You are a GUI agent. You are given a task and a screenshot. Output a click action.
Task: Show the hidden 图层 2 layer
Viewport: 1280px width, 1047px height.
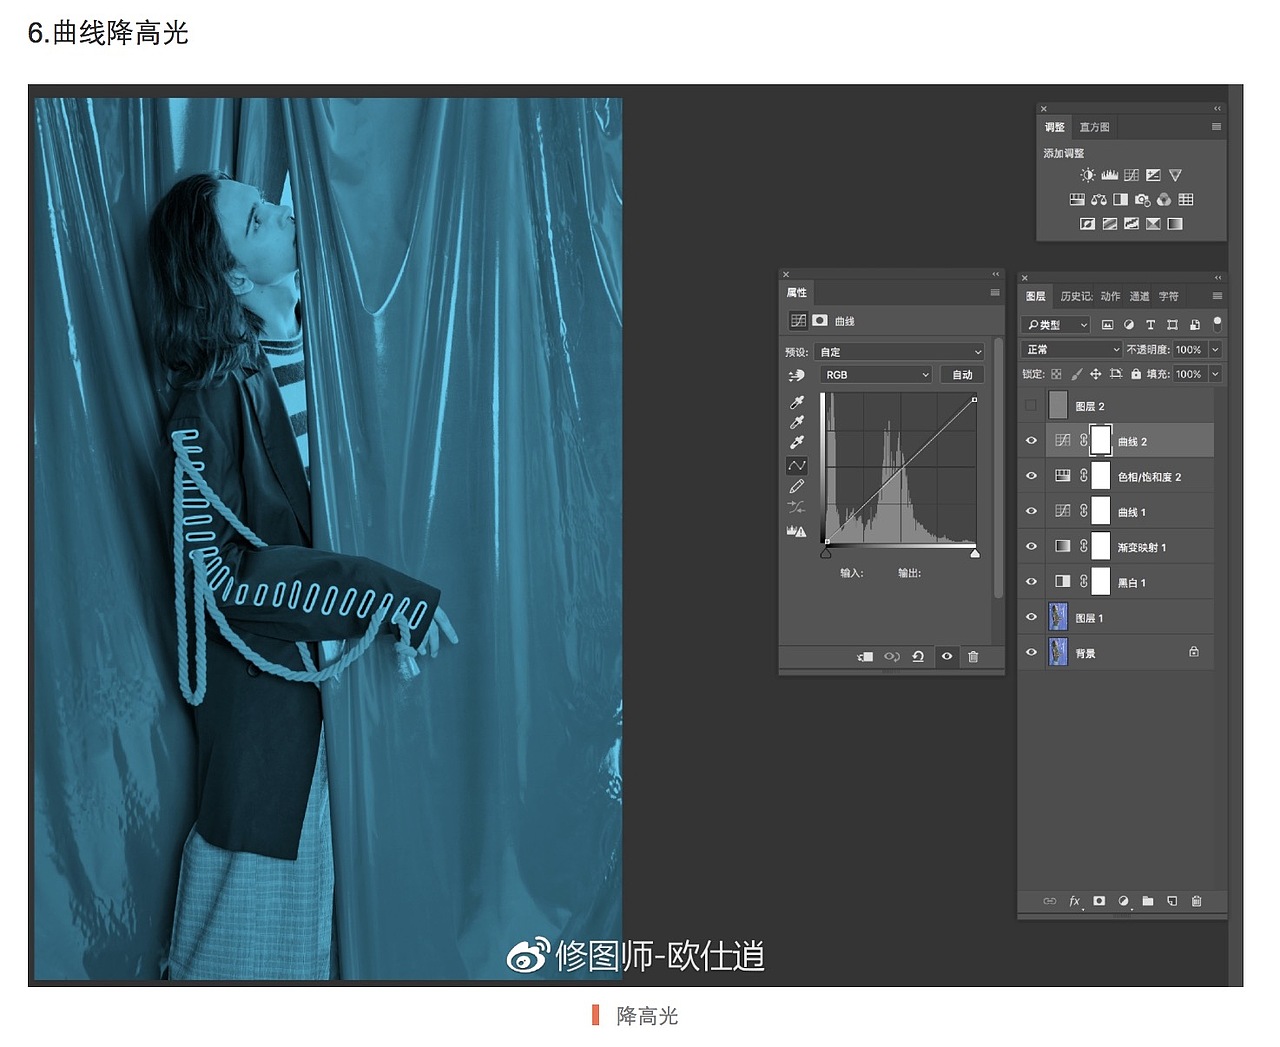[x=1031, y=405]
